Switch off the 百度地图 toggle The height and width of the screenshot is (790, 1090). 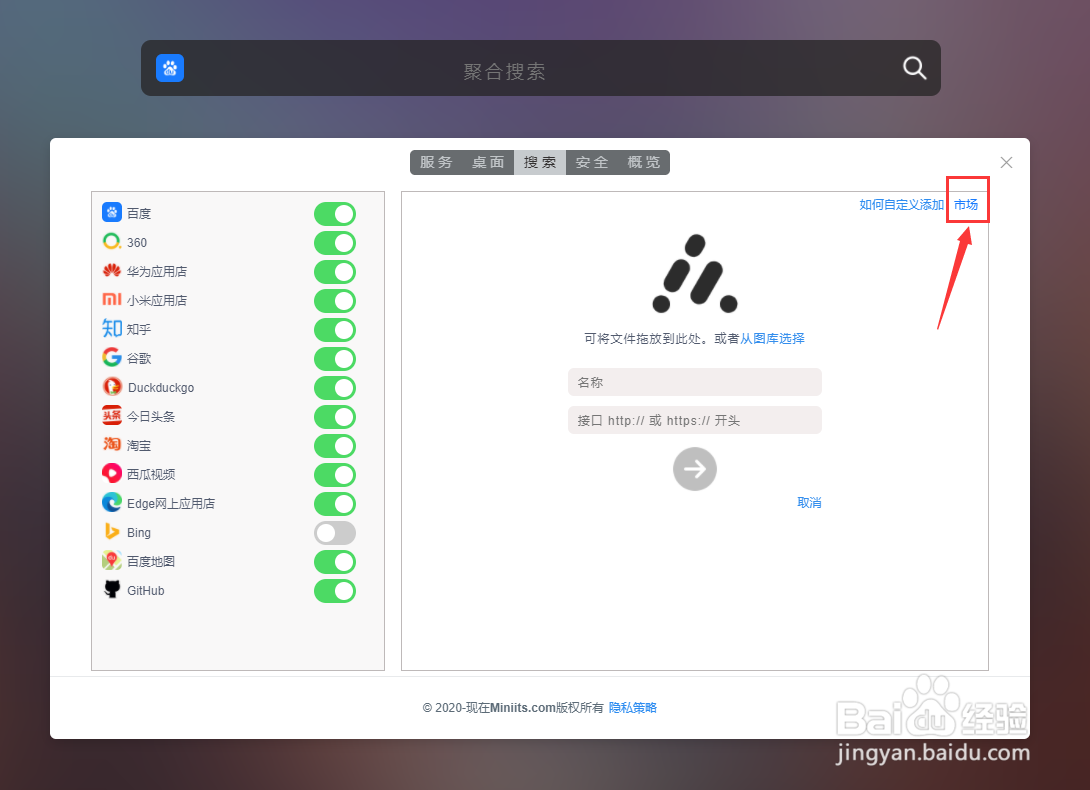coord(335,562)
